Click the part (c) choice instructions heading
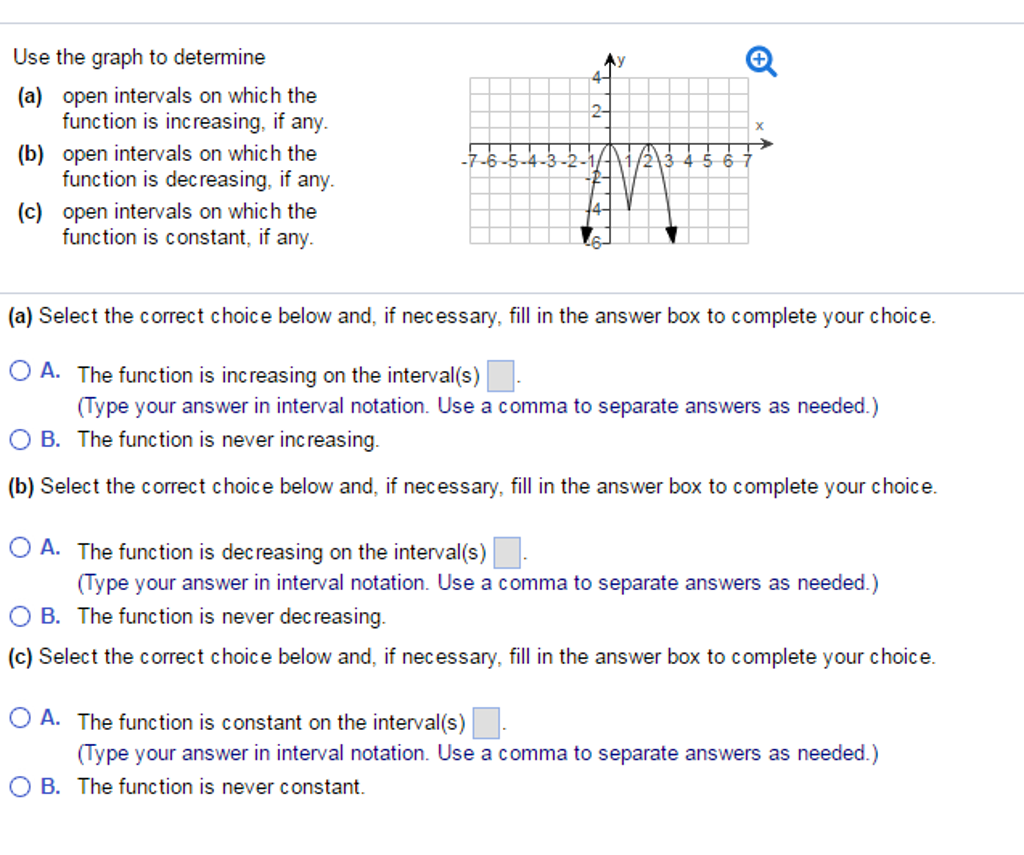Screen dimensions: 1024x855 point(466,656)
